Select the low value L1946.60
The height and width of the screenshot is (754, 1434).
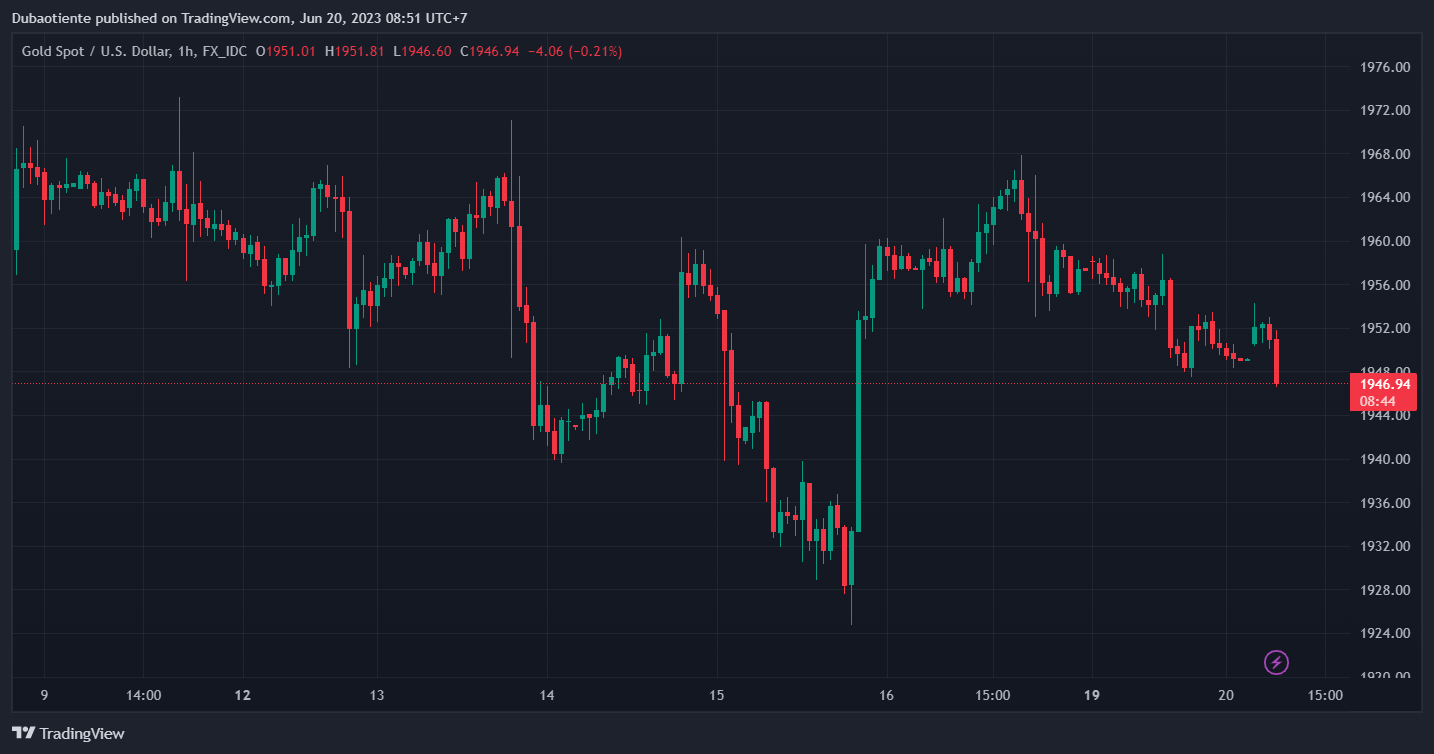coord(422,51)
